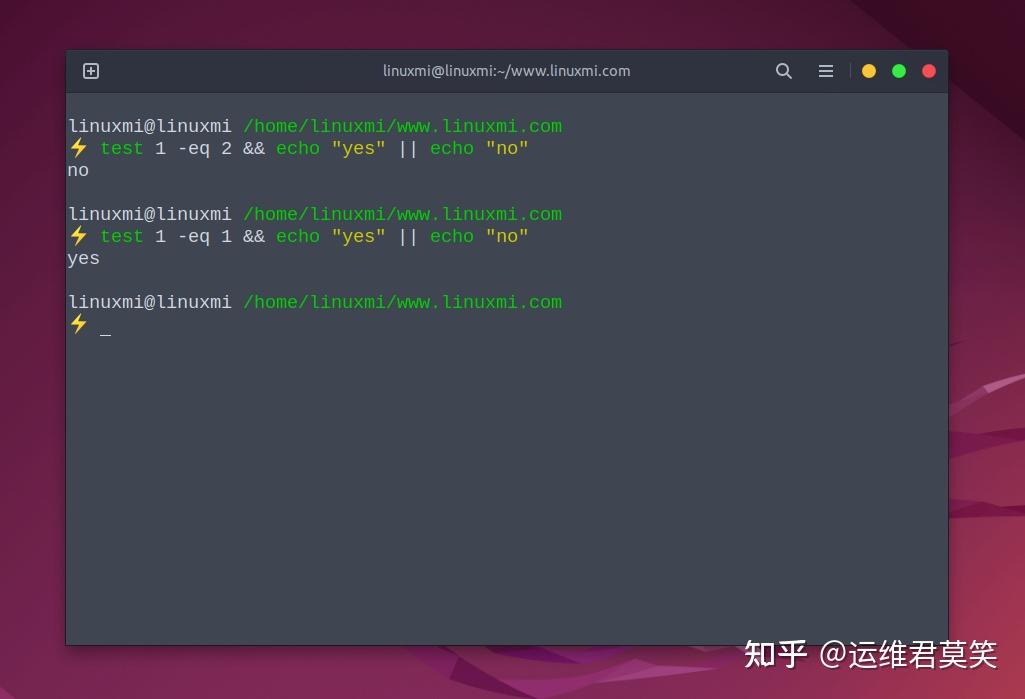Select the first command output line 'no'
This screenshot has width=1025, height=699.
pyautogui.click(x=78, y=170)
